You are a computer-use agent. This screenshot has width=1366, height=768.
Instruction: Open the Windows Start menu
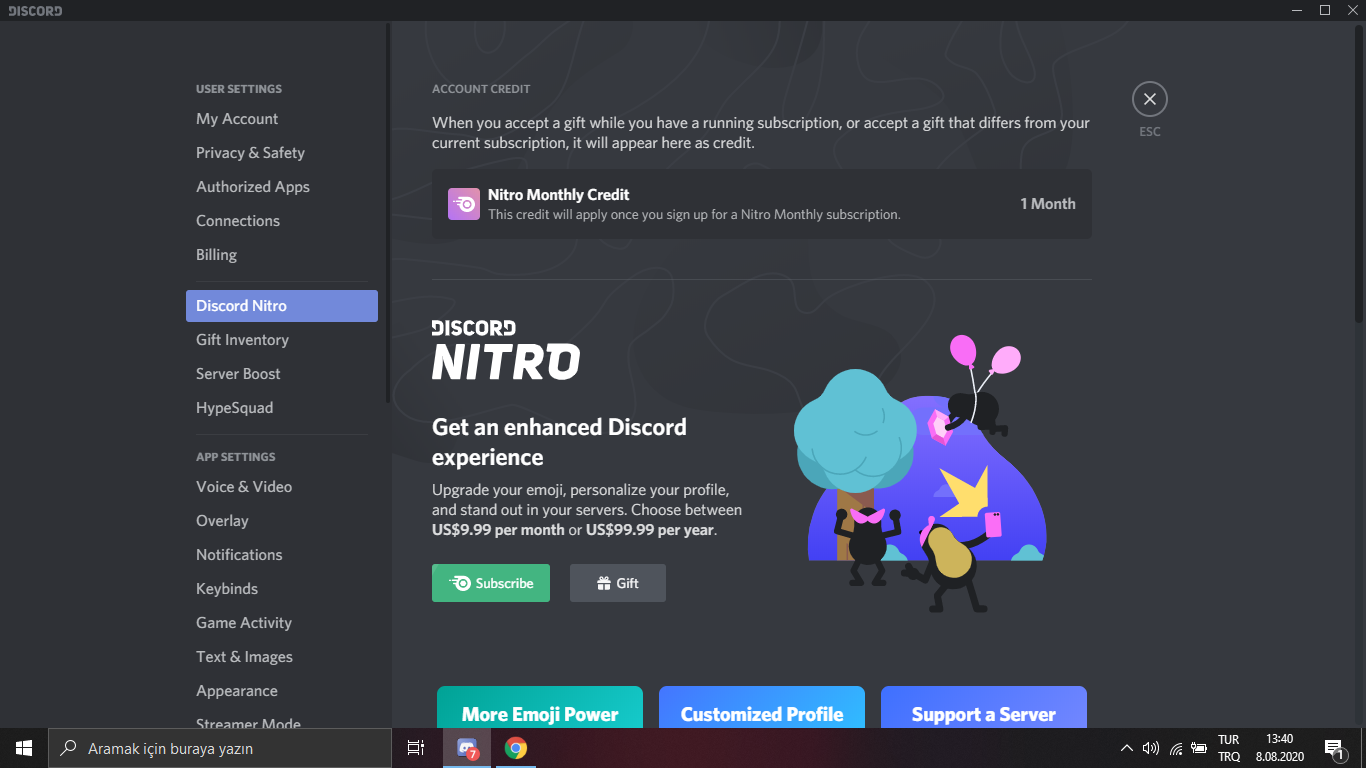24,748
